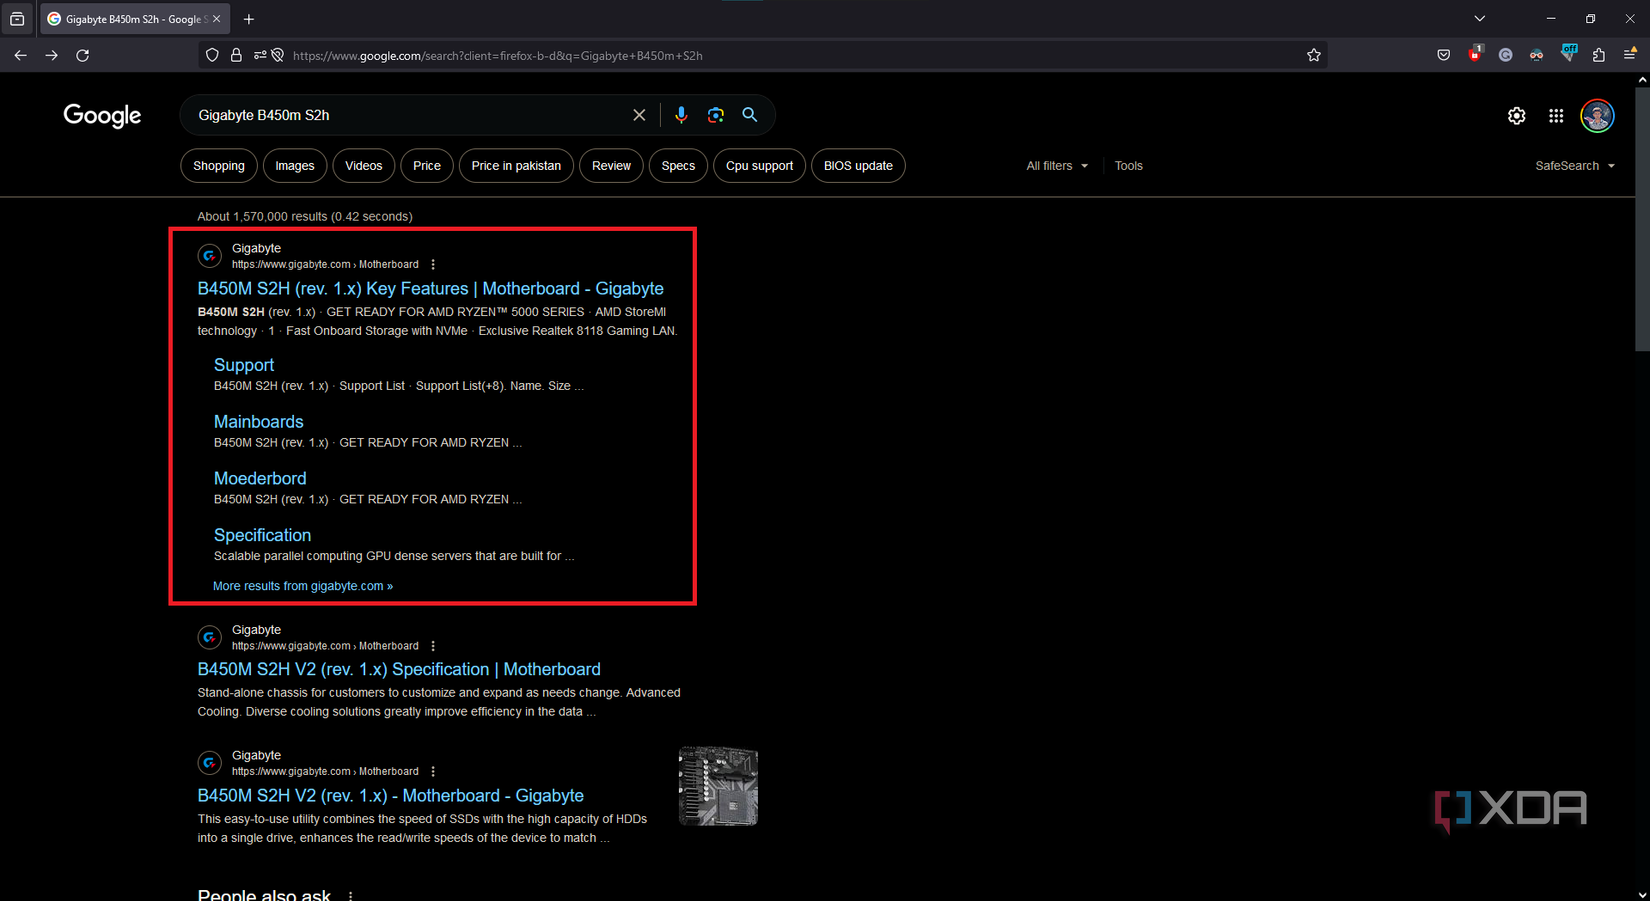Click the Save to Pocket icon
1650x901 pixels.
click(x=1443, y=56)
